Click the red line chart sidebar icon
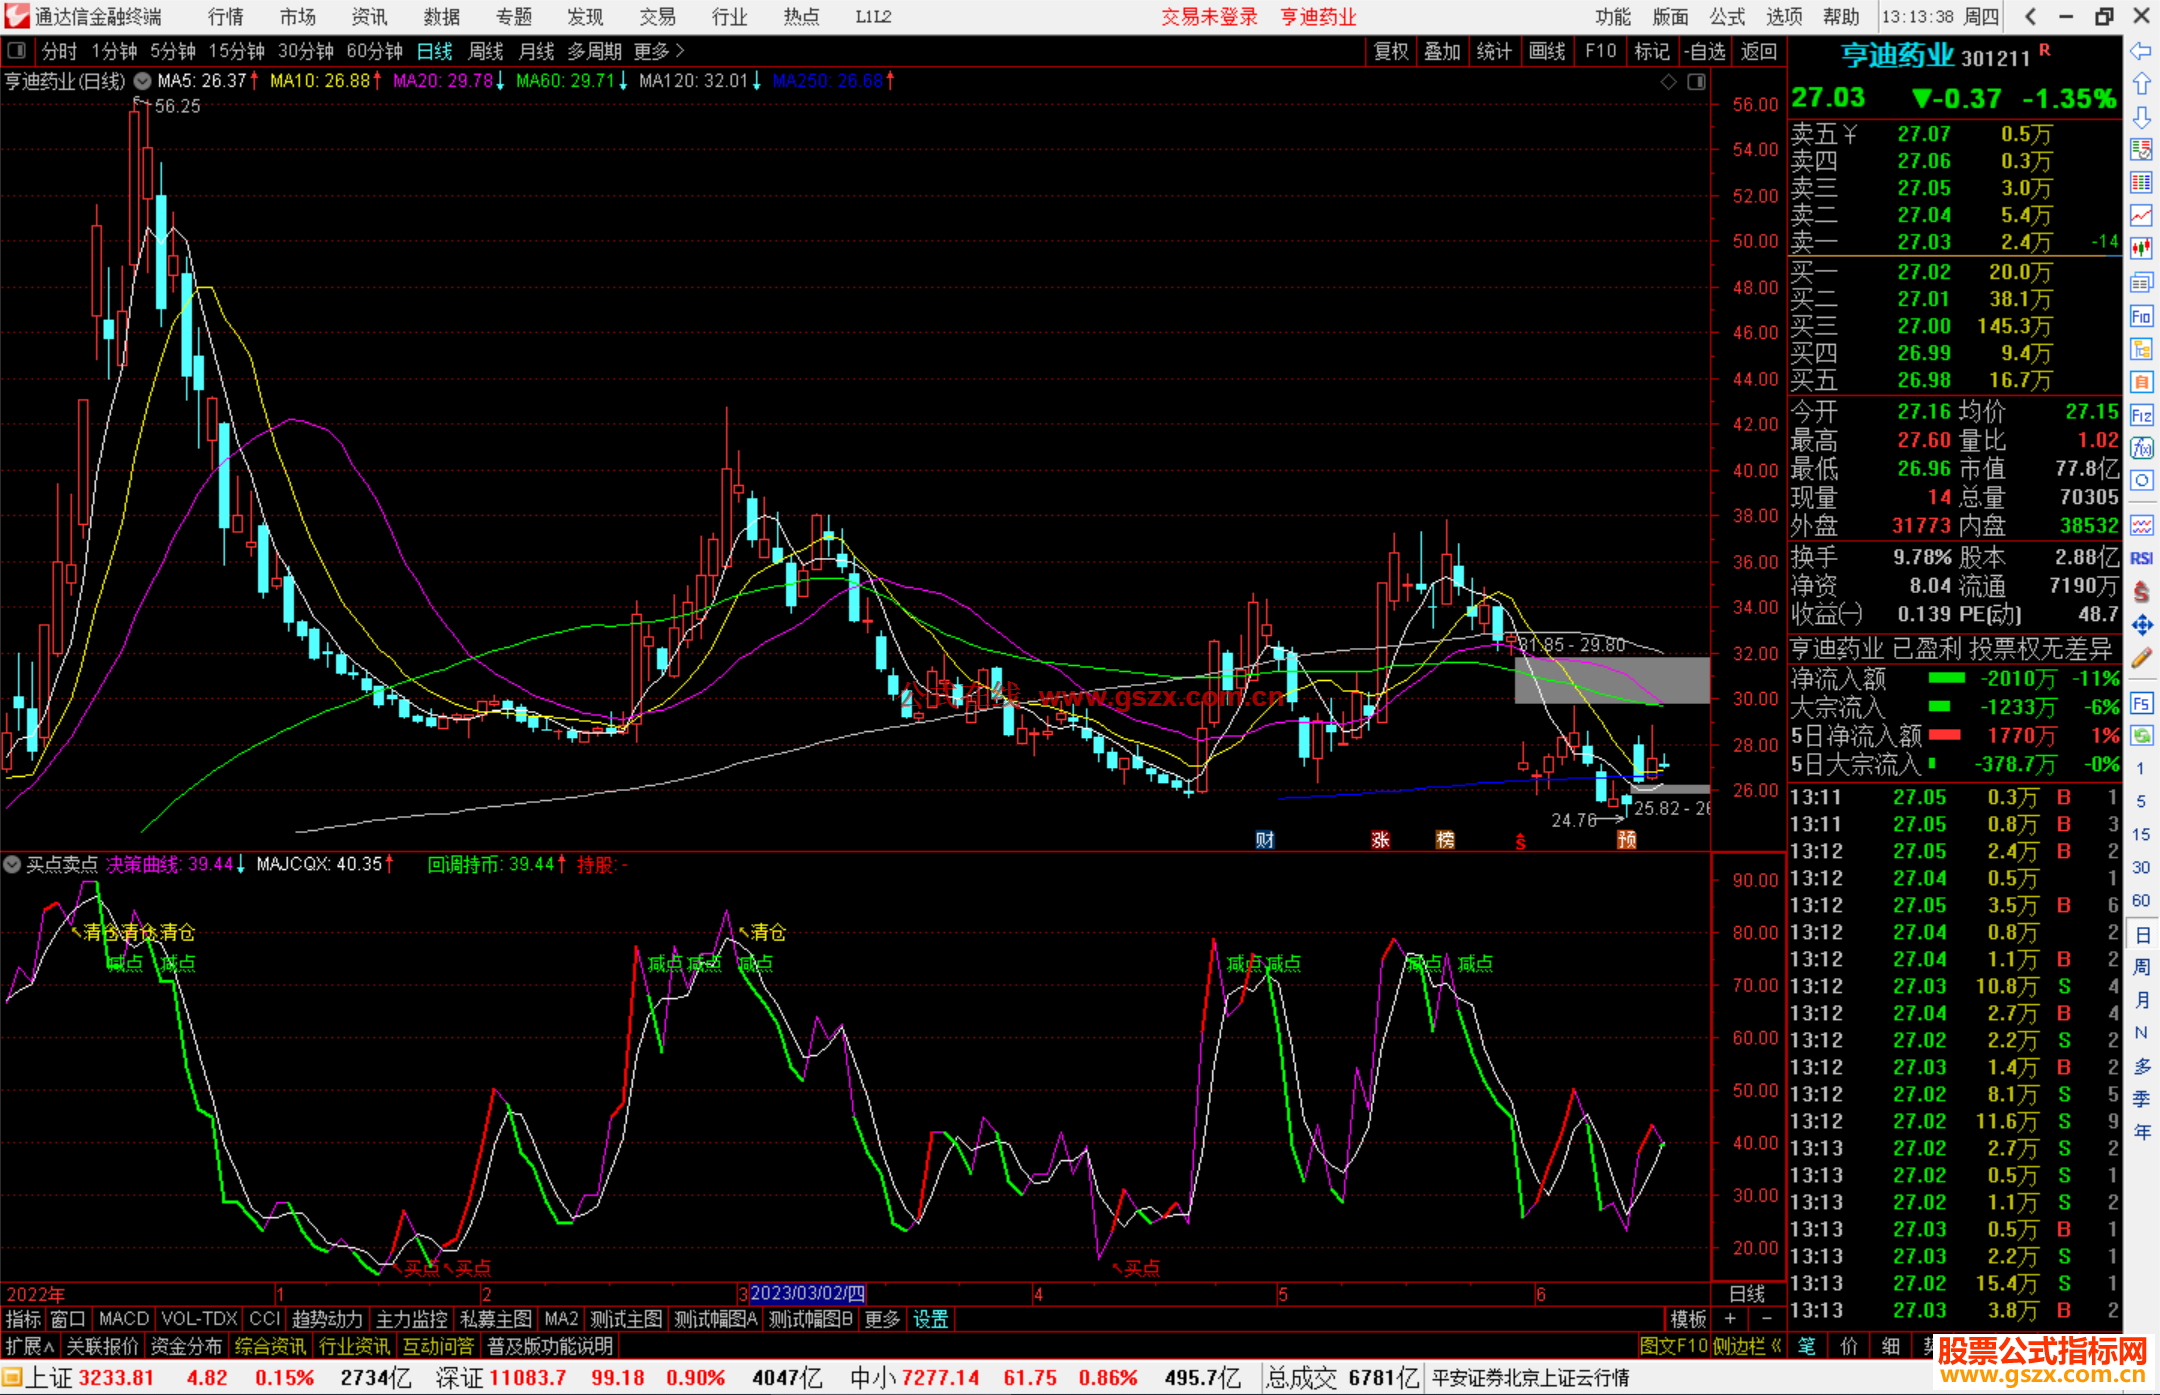 click(x=2141, y=215)
